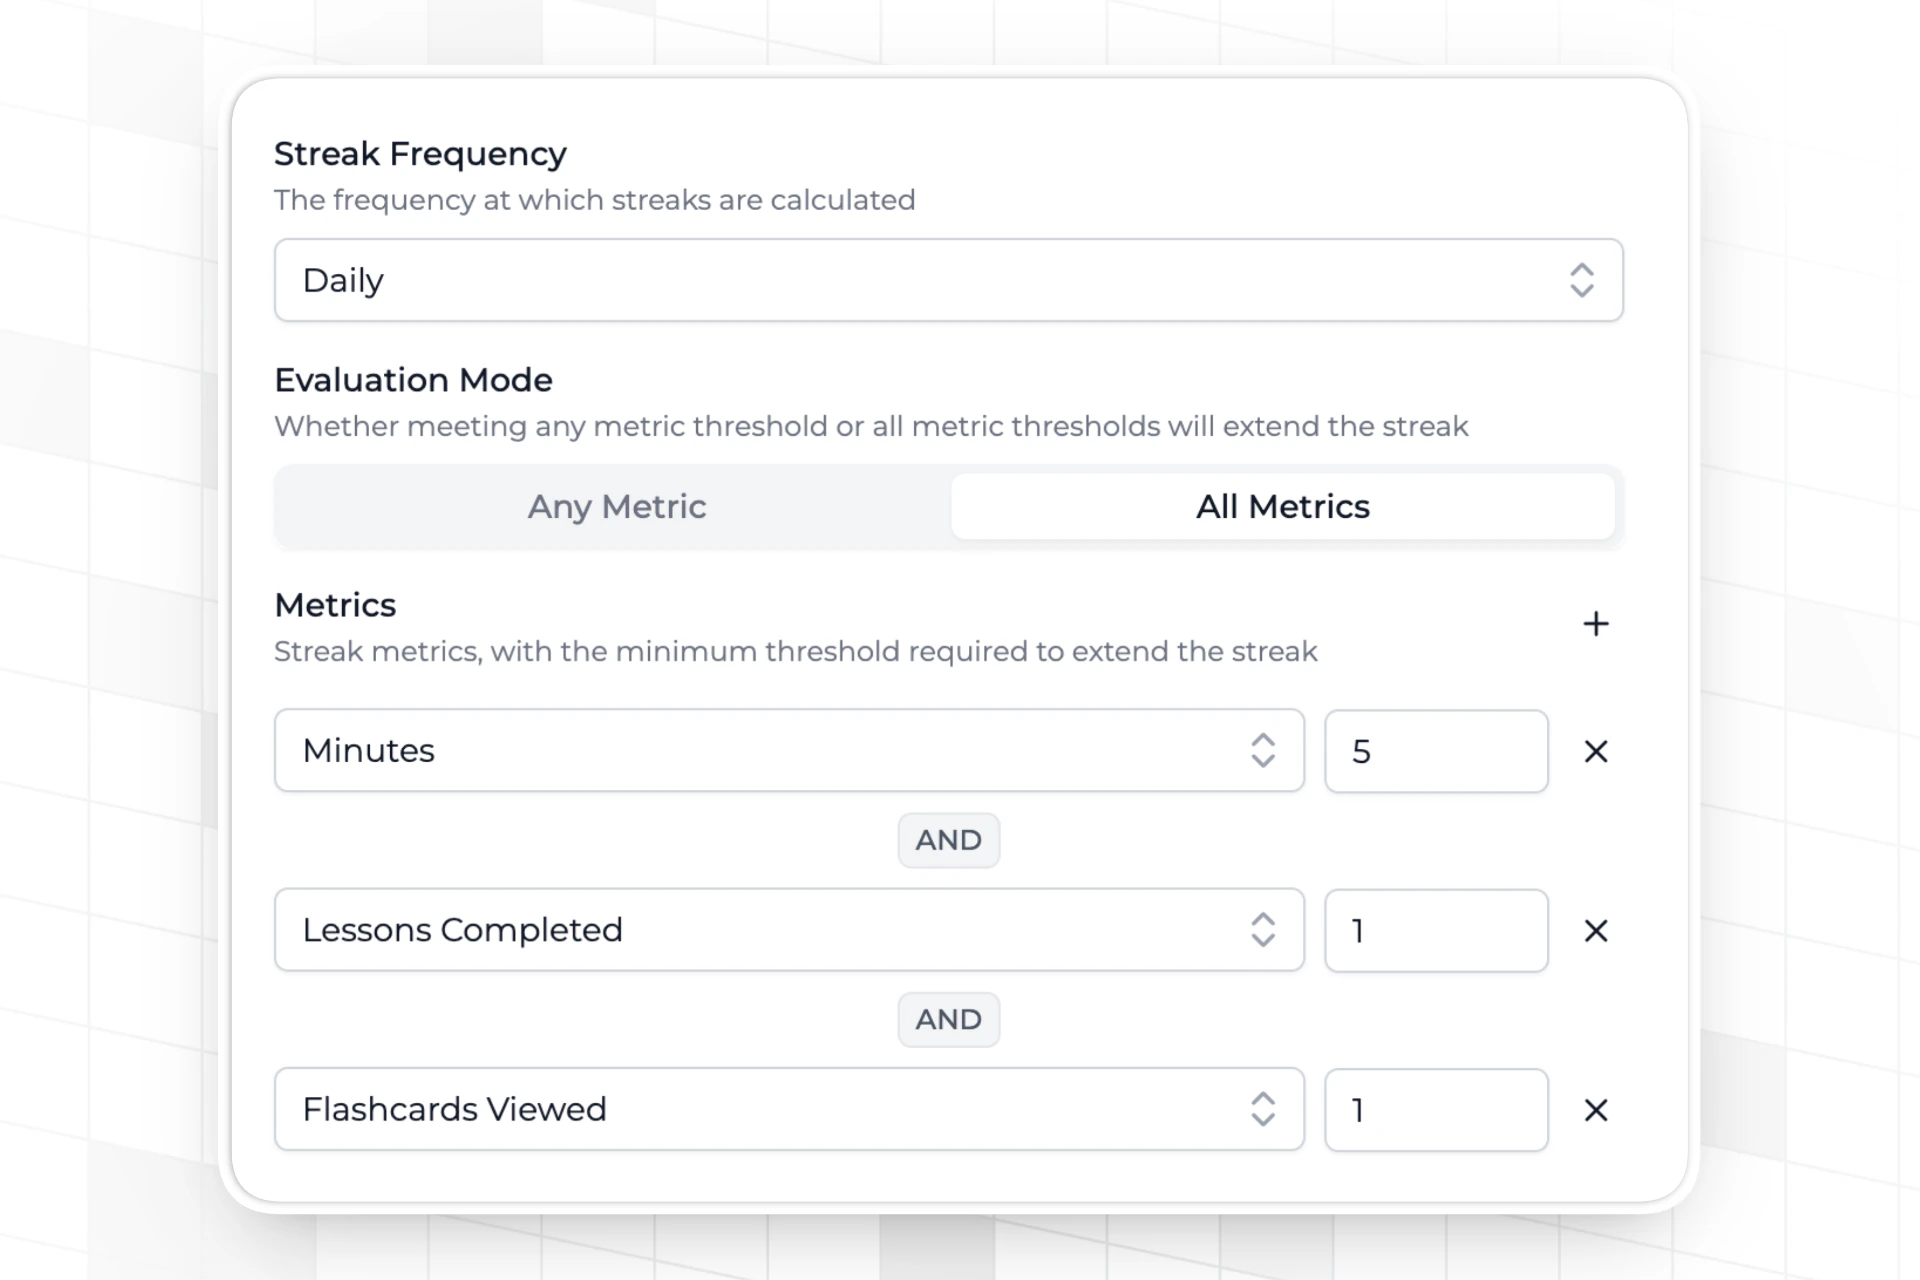1920x1280 pixels.
Task: Delete the Flashcards Viewed metric row
Action: (1596, 1110)
